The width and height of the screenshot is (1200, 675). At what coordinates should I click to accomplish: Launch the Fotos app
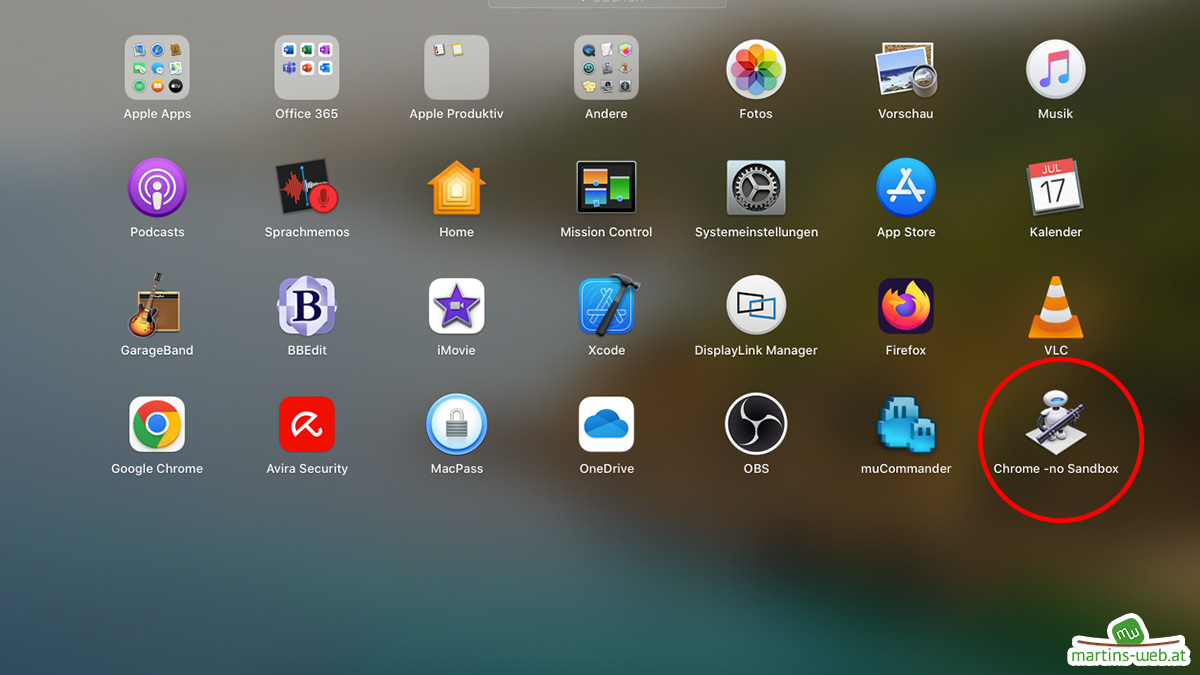[x=756, y=69]
